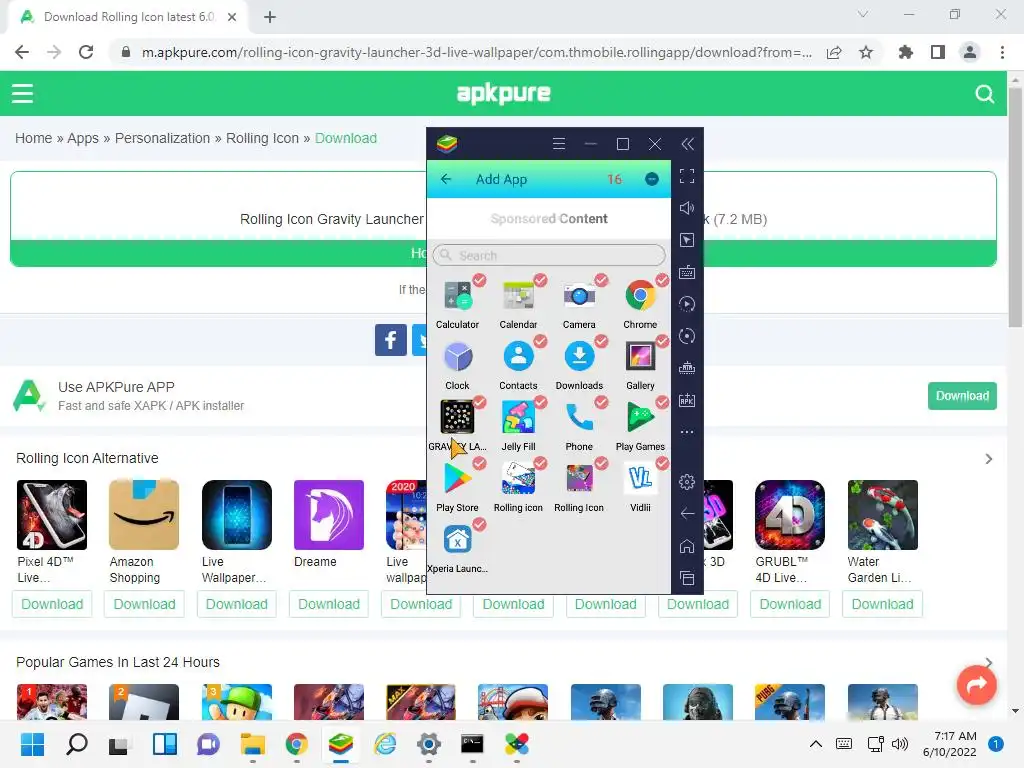Open the BlueStacks hamburger menu in title bar
The image size is (1024, 768).
click(x=559, y=144)
